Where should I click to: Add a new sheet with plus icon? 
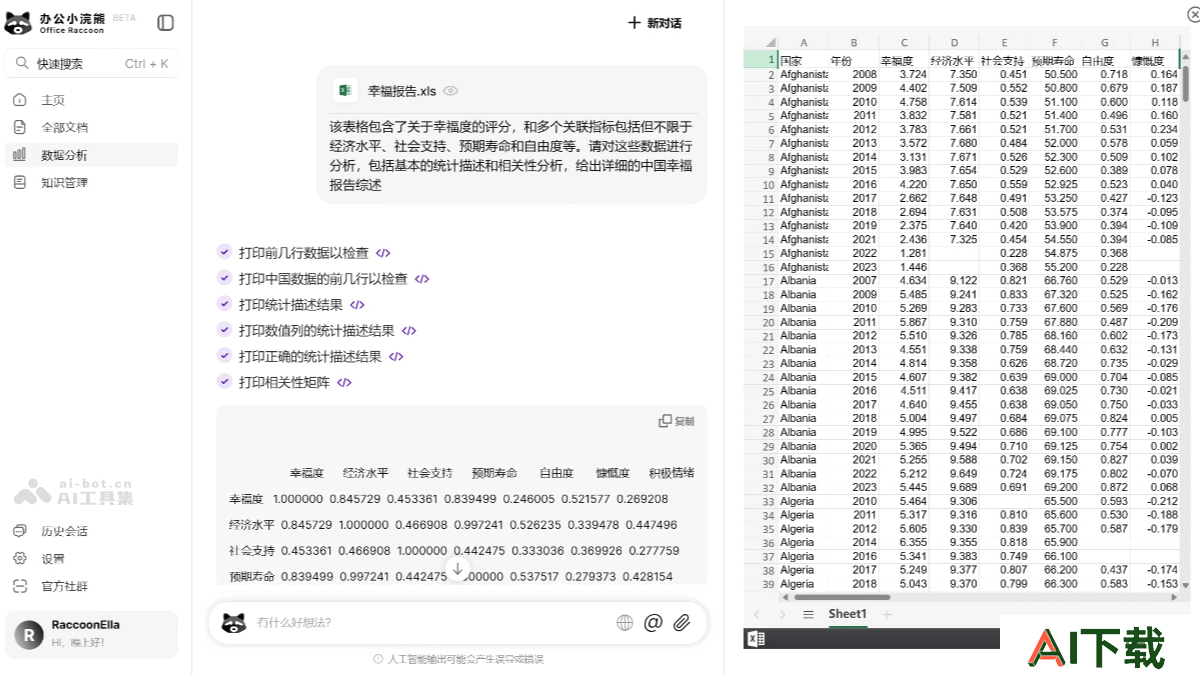pos(887,614)
